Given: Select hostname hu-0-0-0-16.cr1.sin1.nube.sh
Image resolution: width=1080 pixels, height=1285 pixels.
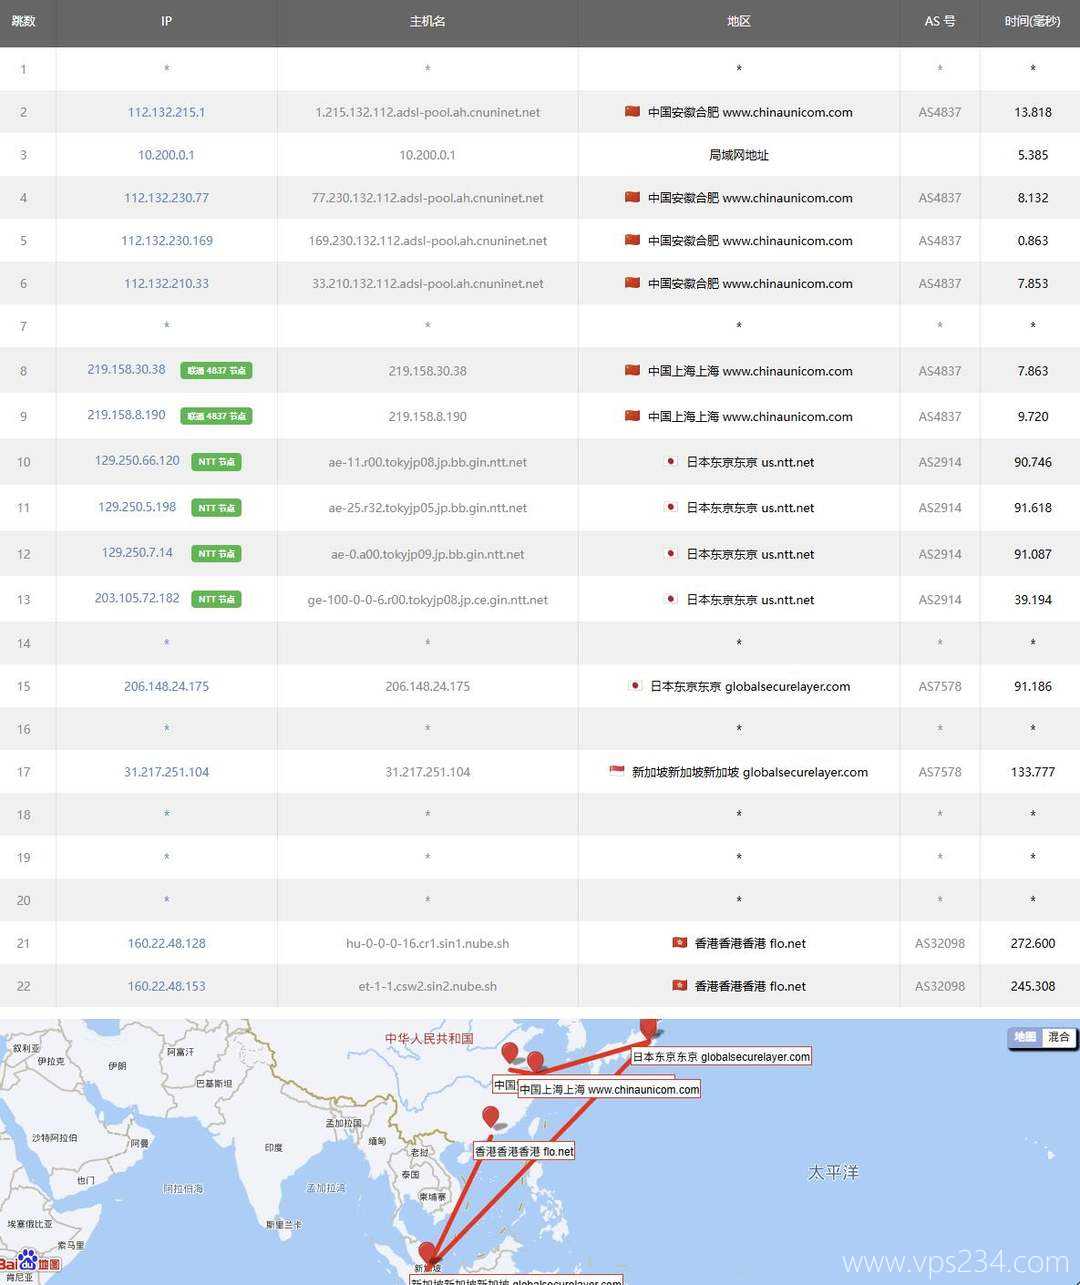Looking at the screenshot, I should pyautogui.click(x=427, y=944).
